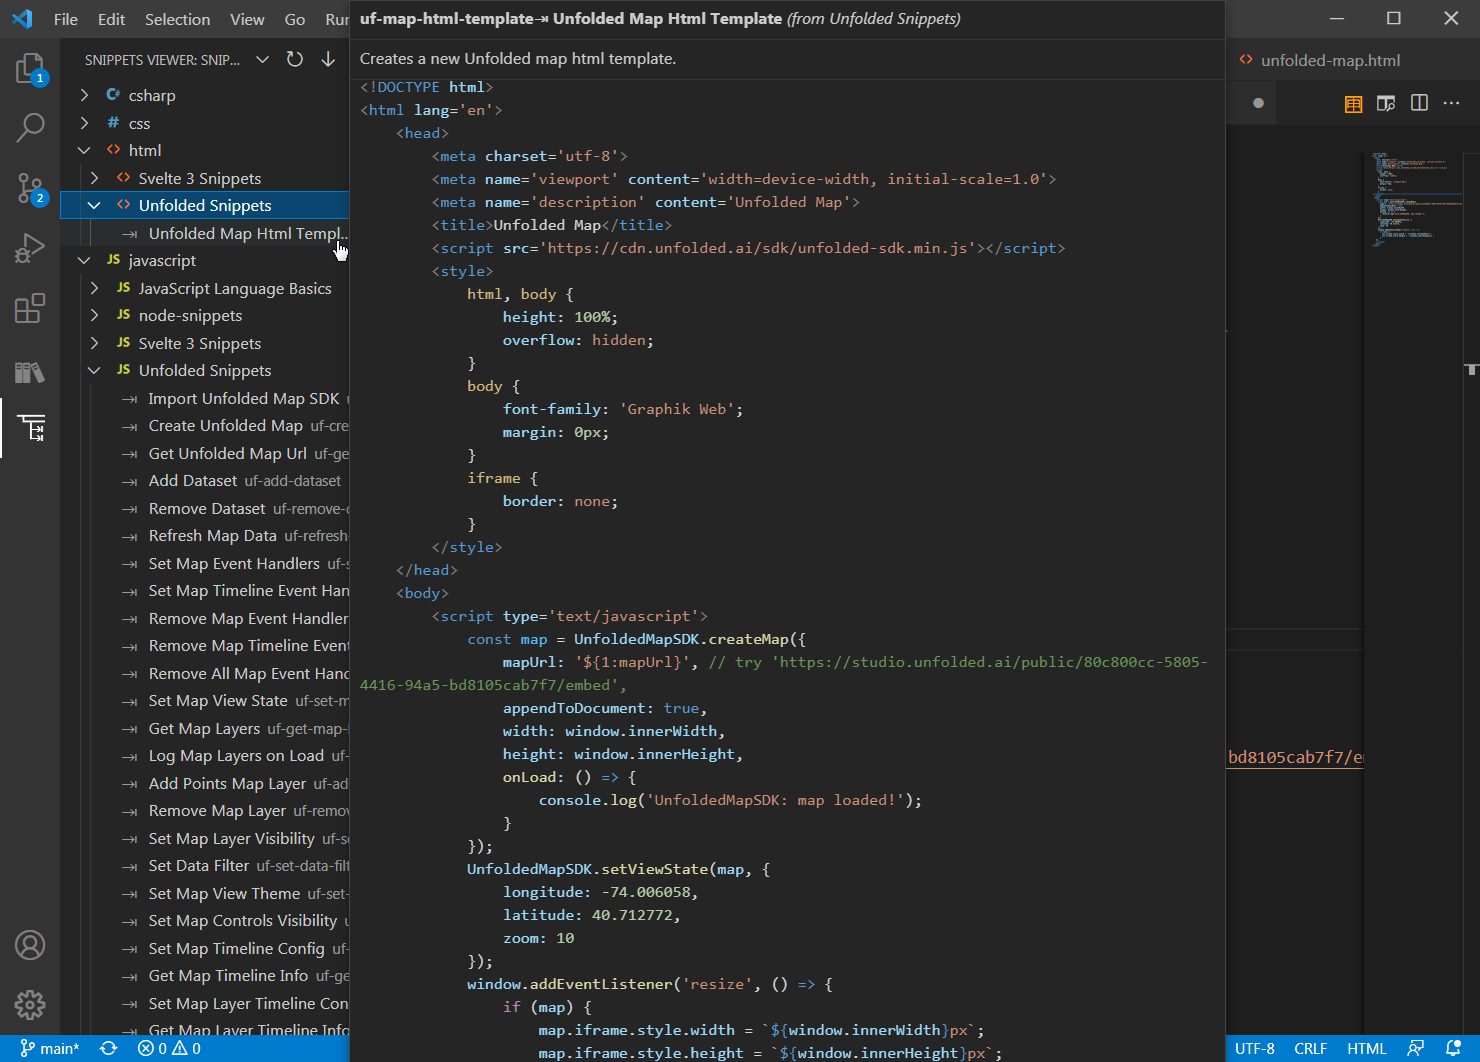Open the editor More Actions ellipsis
This screenshot has height=1062, width=1480.
tap(1452, 103)
